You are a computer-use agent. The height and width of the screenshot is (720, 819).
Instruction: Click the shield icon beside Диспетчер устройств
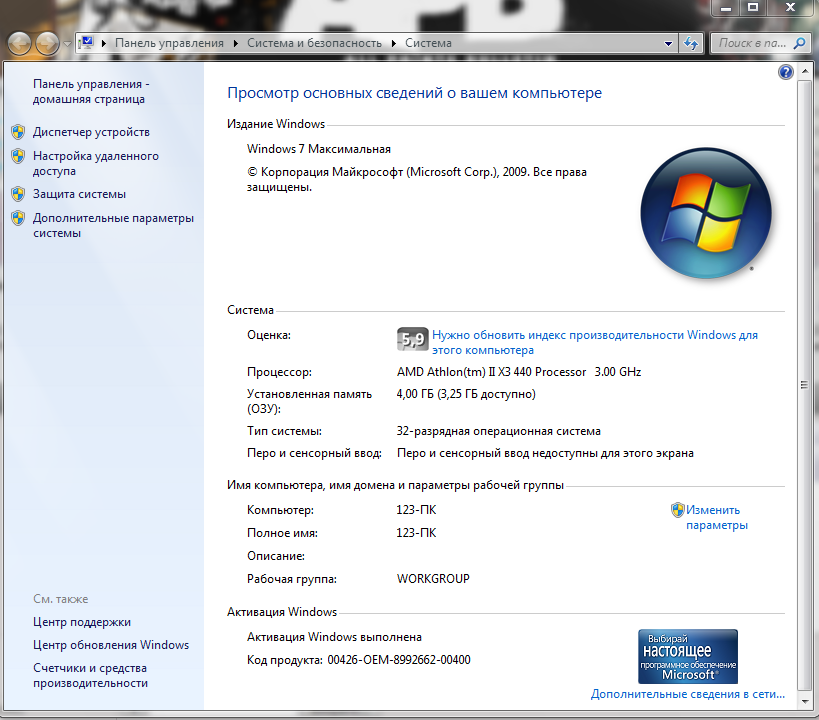17,132
